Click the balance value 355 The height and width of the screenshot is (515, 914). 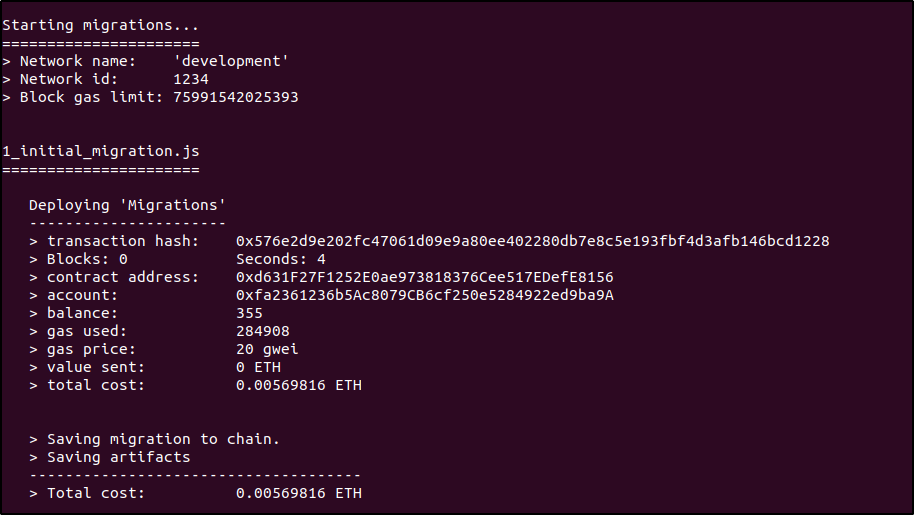click(x=249, y=313)
